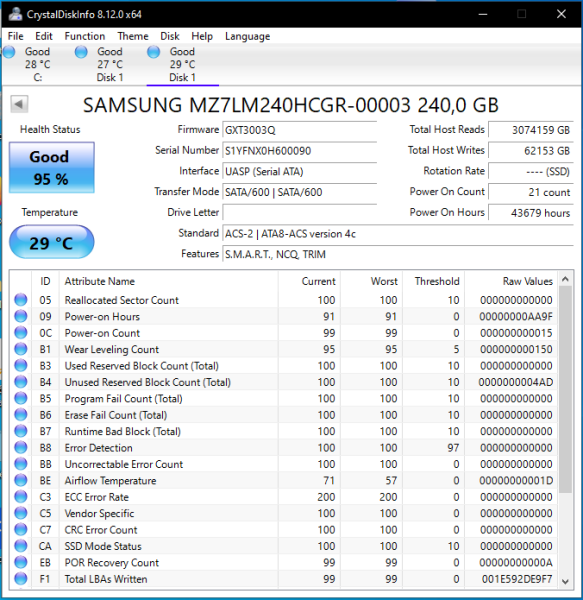Viewport: 583px width, 600px height.
Task: Click status orb for Runtime Bad Block
Action: coord(21,431)
